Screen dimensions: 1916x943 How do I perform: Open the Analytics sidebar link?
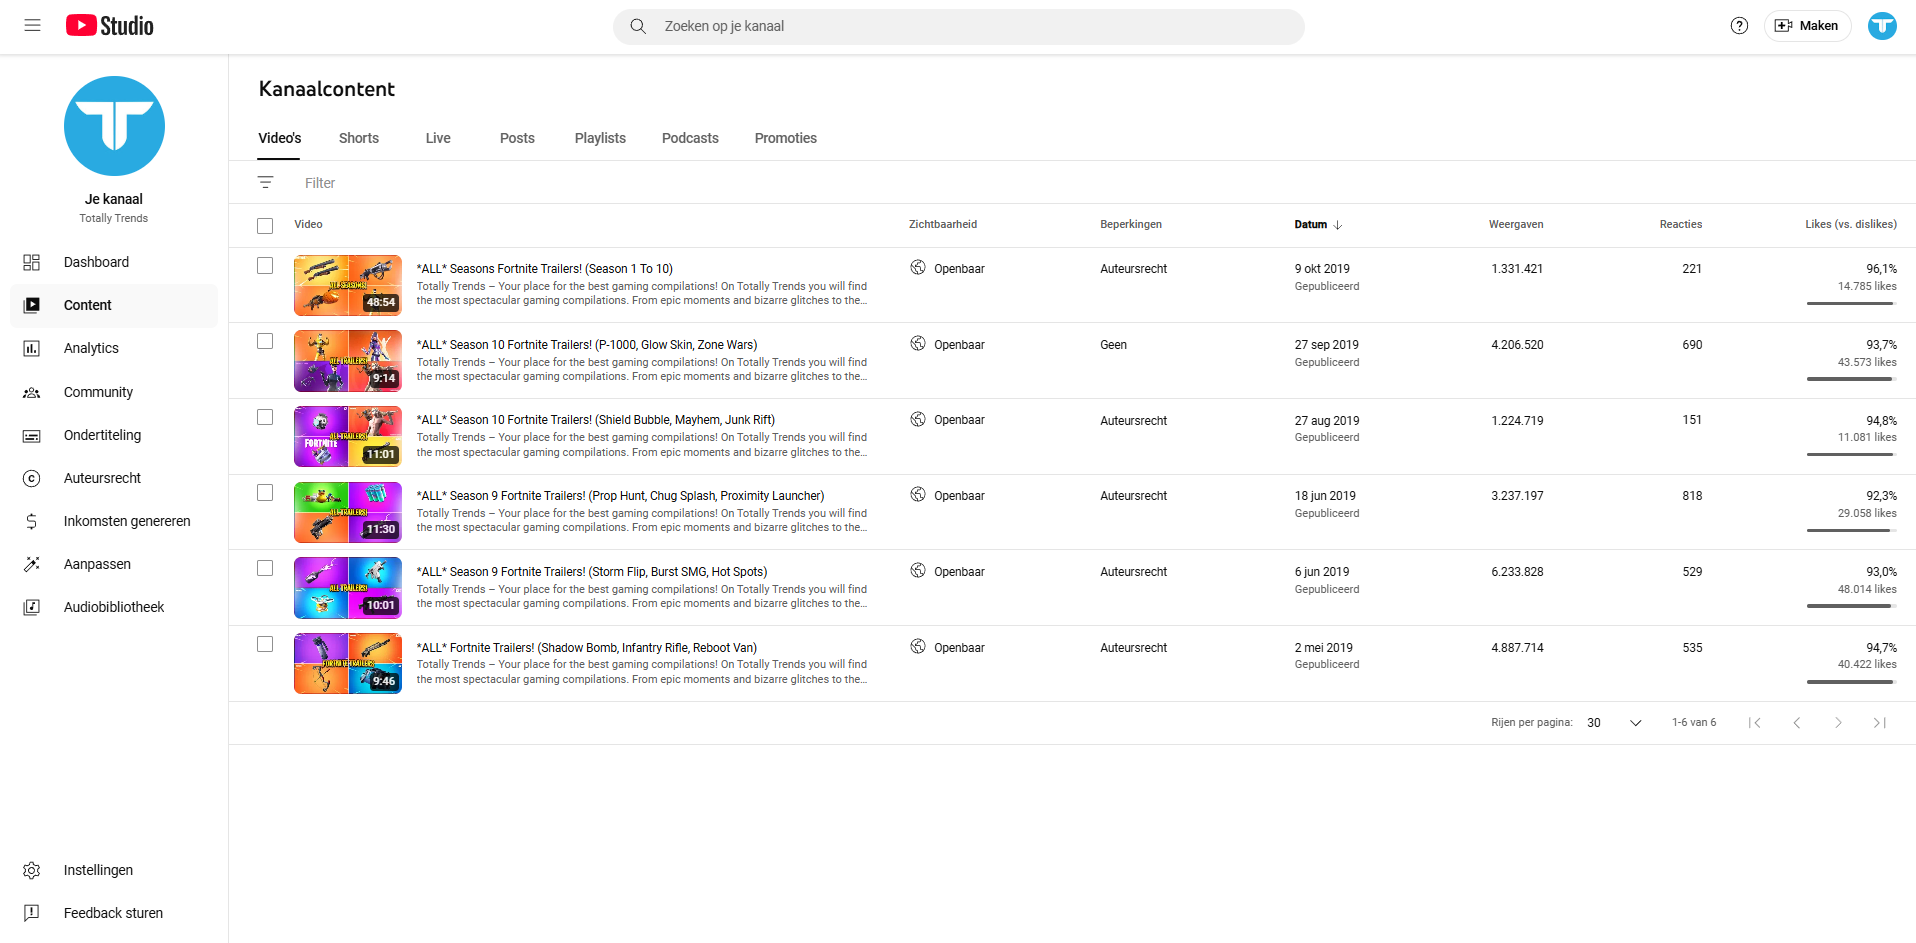[114, 348]
